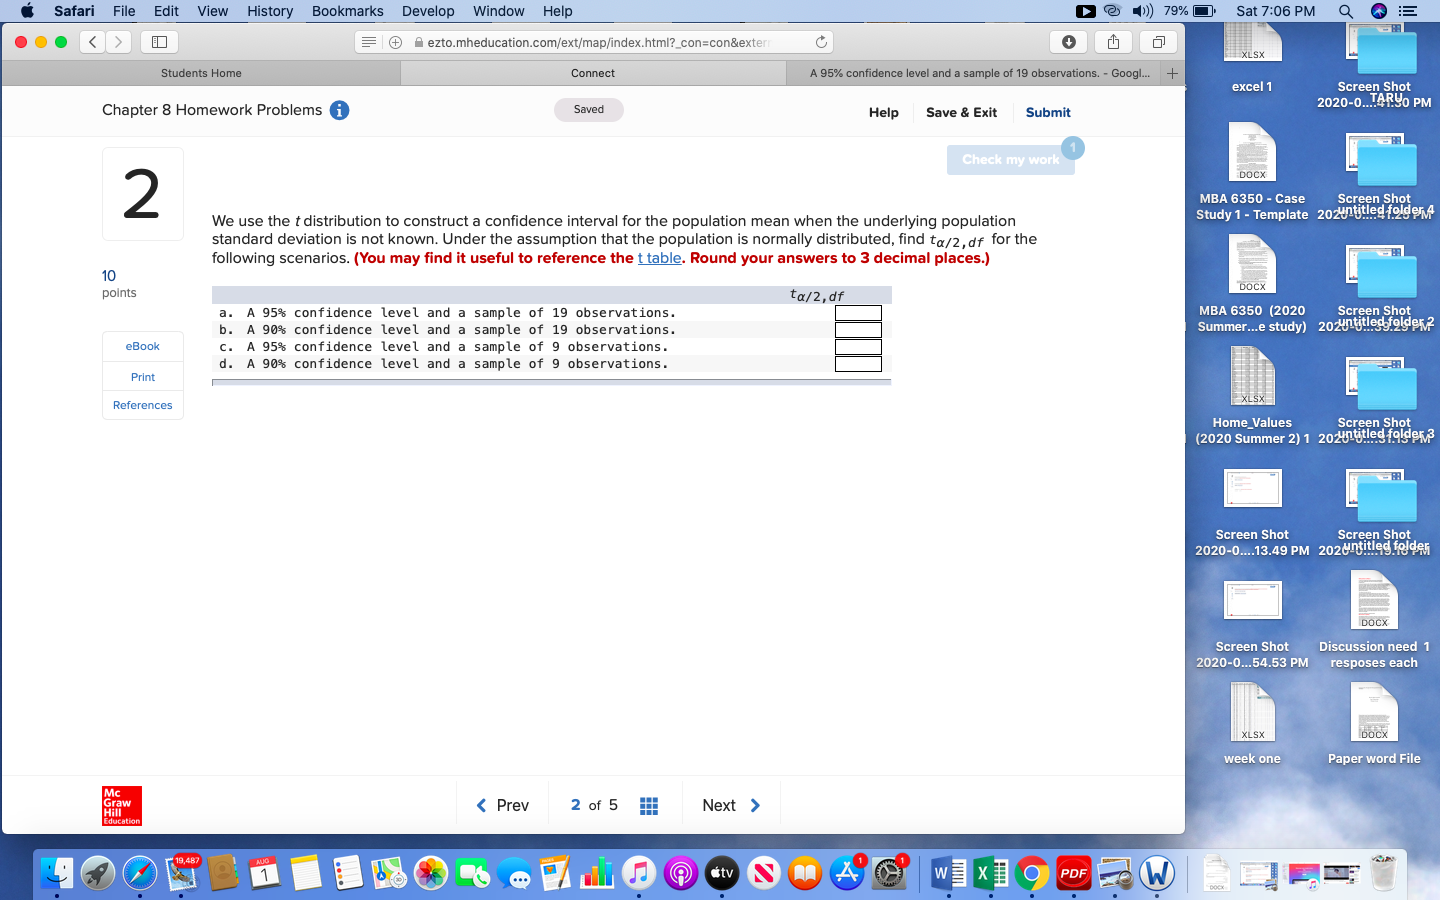Open the question grid navigator icon

649,806
